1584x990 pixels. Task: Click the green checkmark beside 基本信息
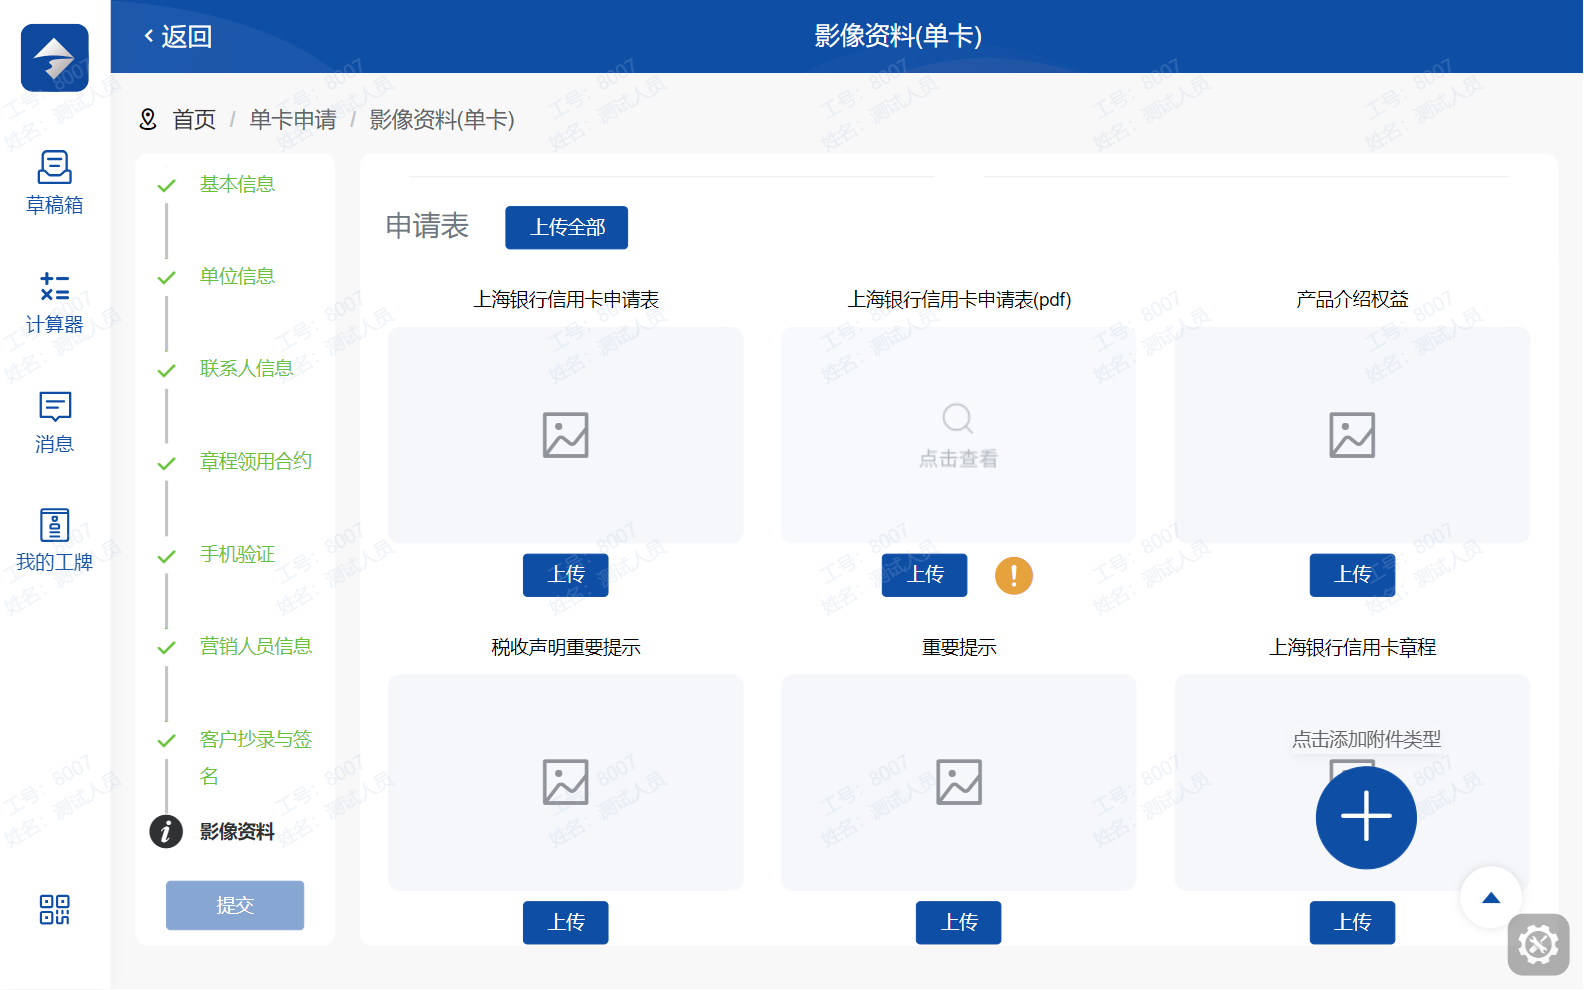coord(167,185)
